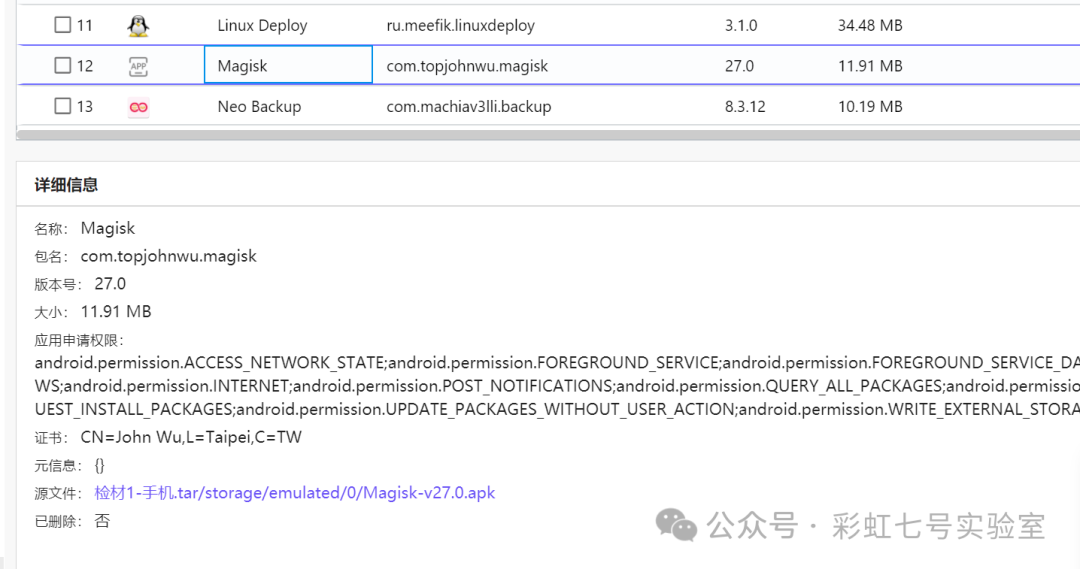
Task: Click package name com.machiav3lli.backup
Action: click(468, 107)
